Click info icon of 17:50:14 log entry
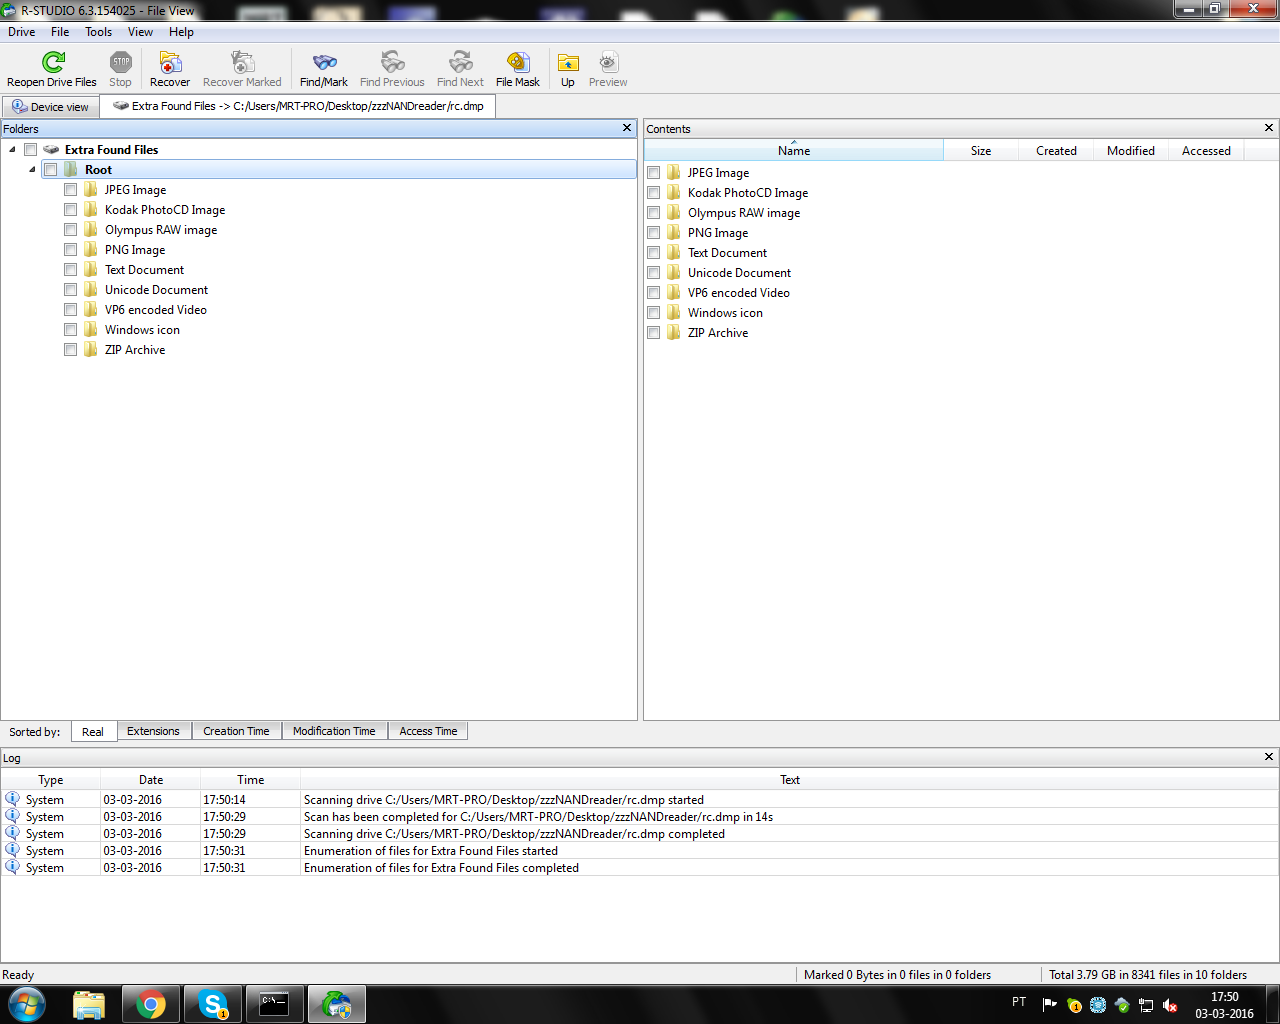1280x1024 pixels. (x=13, y=799)
